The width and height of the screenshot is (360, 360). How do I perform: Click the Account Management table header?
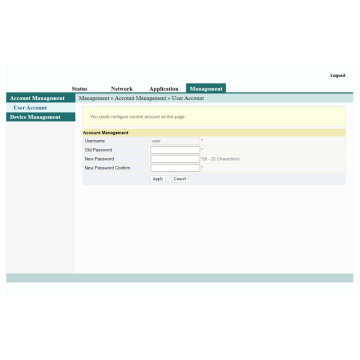click(x=214, y=133)
